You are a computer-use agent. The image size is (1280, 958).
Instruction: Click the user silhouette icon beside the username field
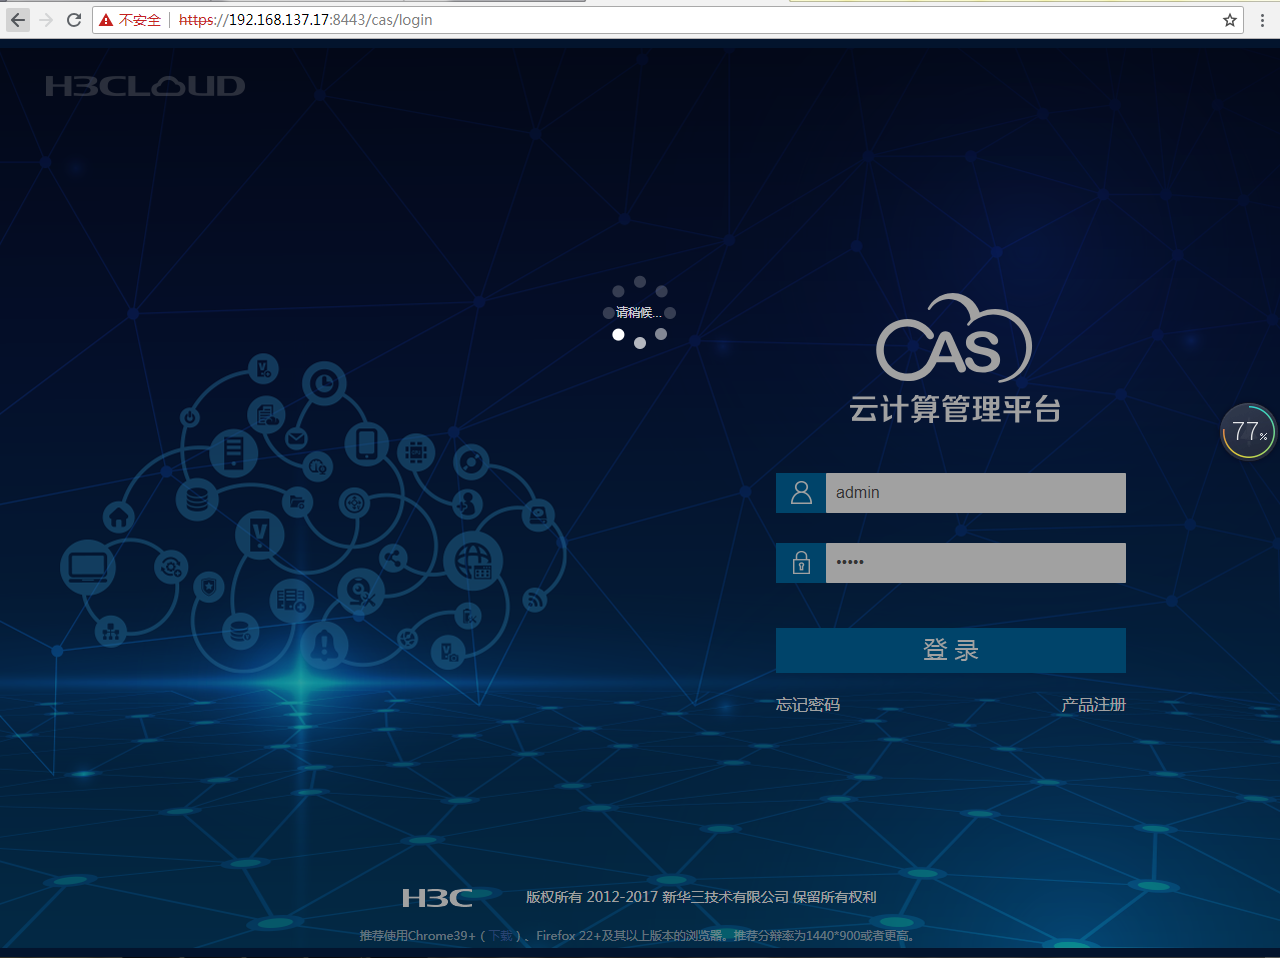pos(801,493)
